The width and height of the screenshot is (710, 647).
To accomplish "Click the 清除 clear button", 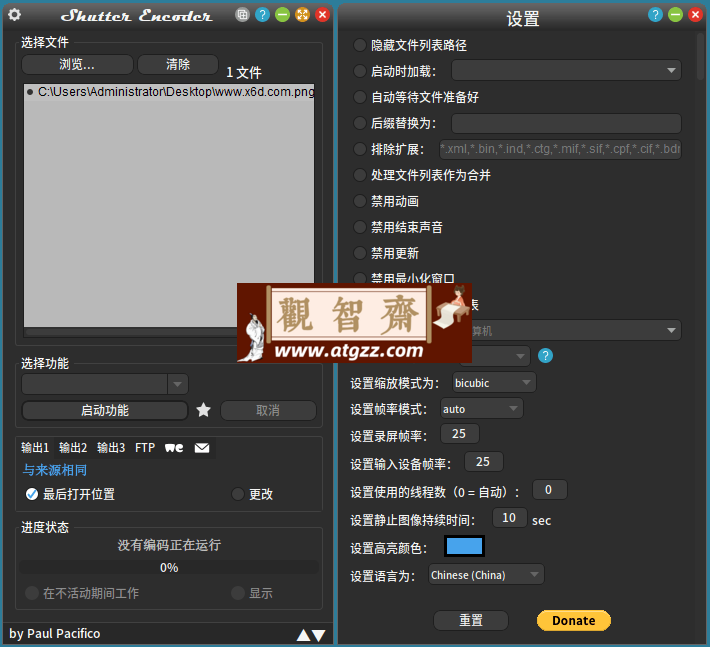I will click(x=178, y=64).
